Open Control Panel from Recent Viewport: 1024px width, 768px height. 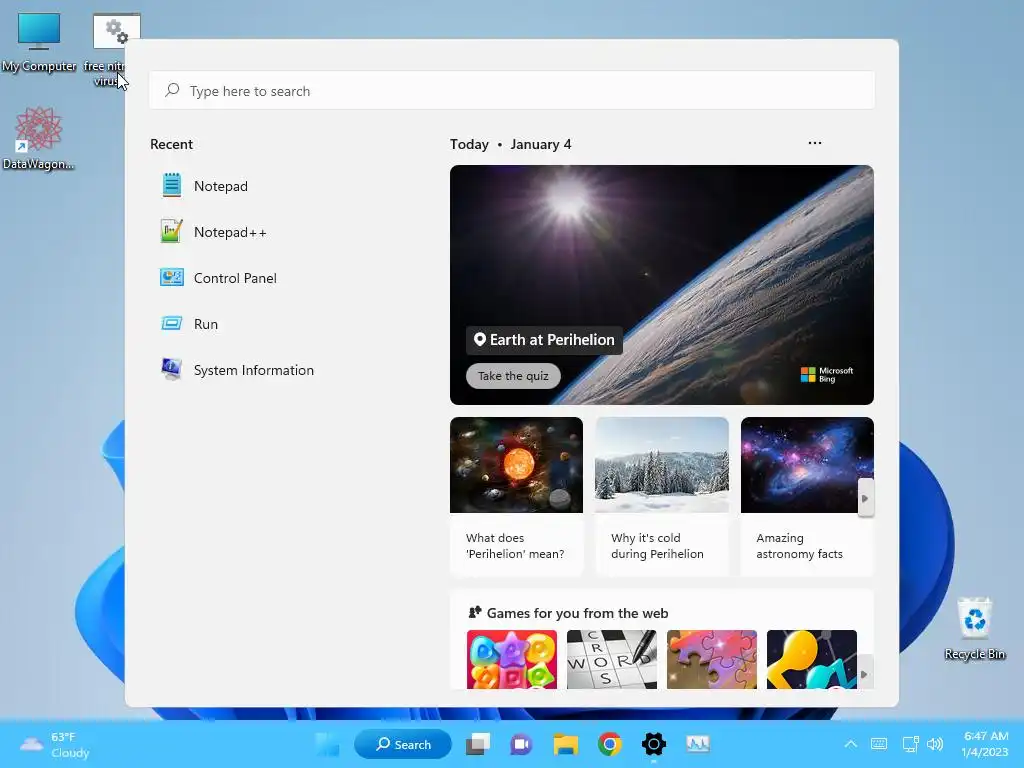tap(219, 278)
